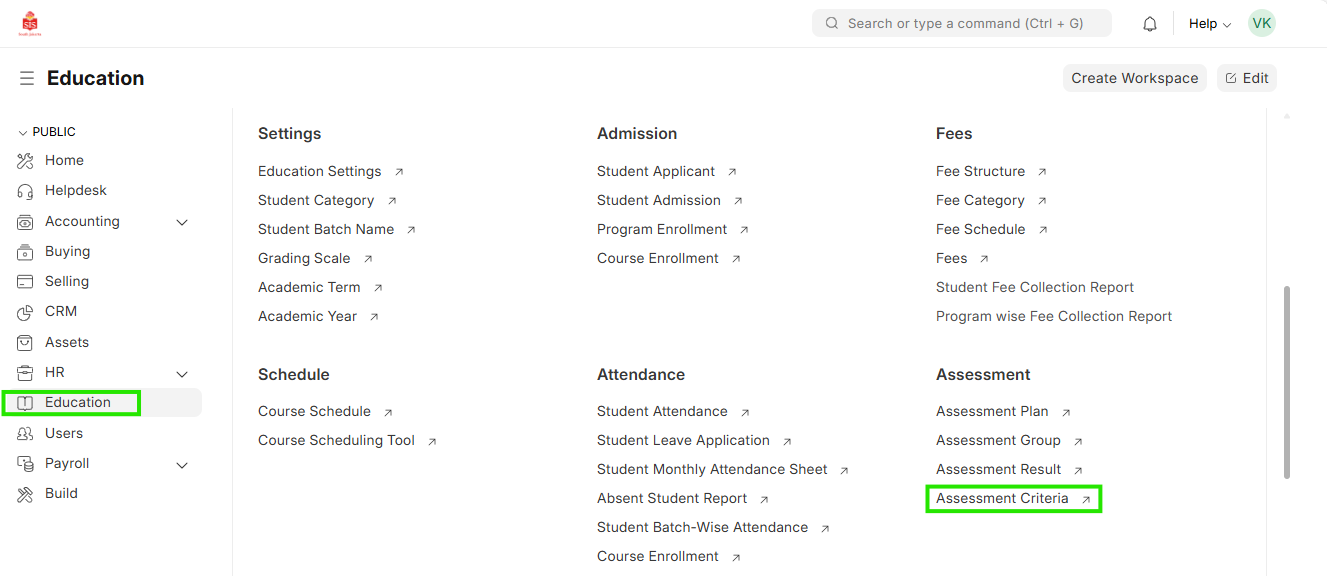Click the CRM pie chart icon
1327x576 pixels.
[26, 312]
